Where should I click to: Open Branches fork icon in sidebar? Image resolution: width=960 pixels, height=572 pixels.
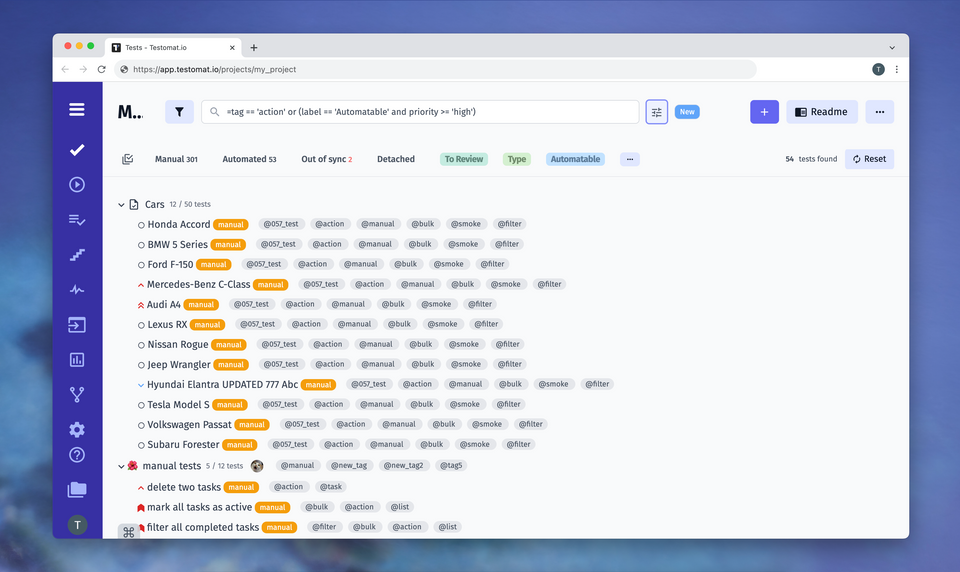click(77, 394)
